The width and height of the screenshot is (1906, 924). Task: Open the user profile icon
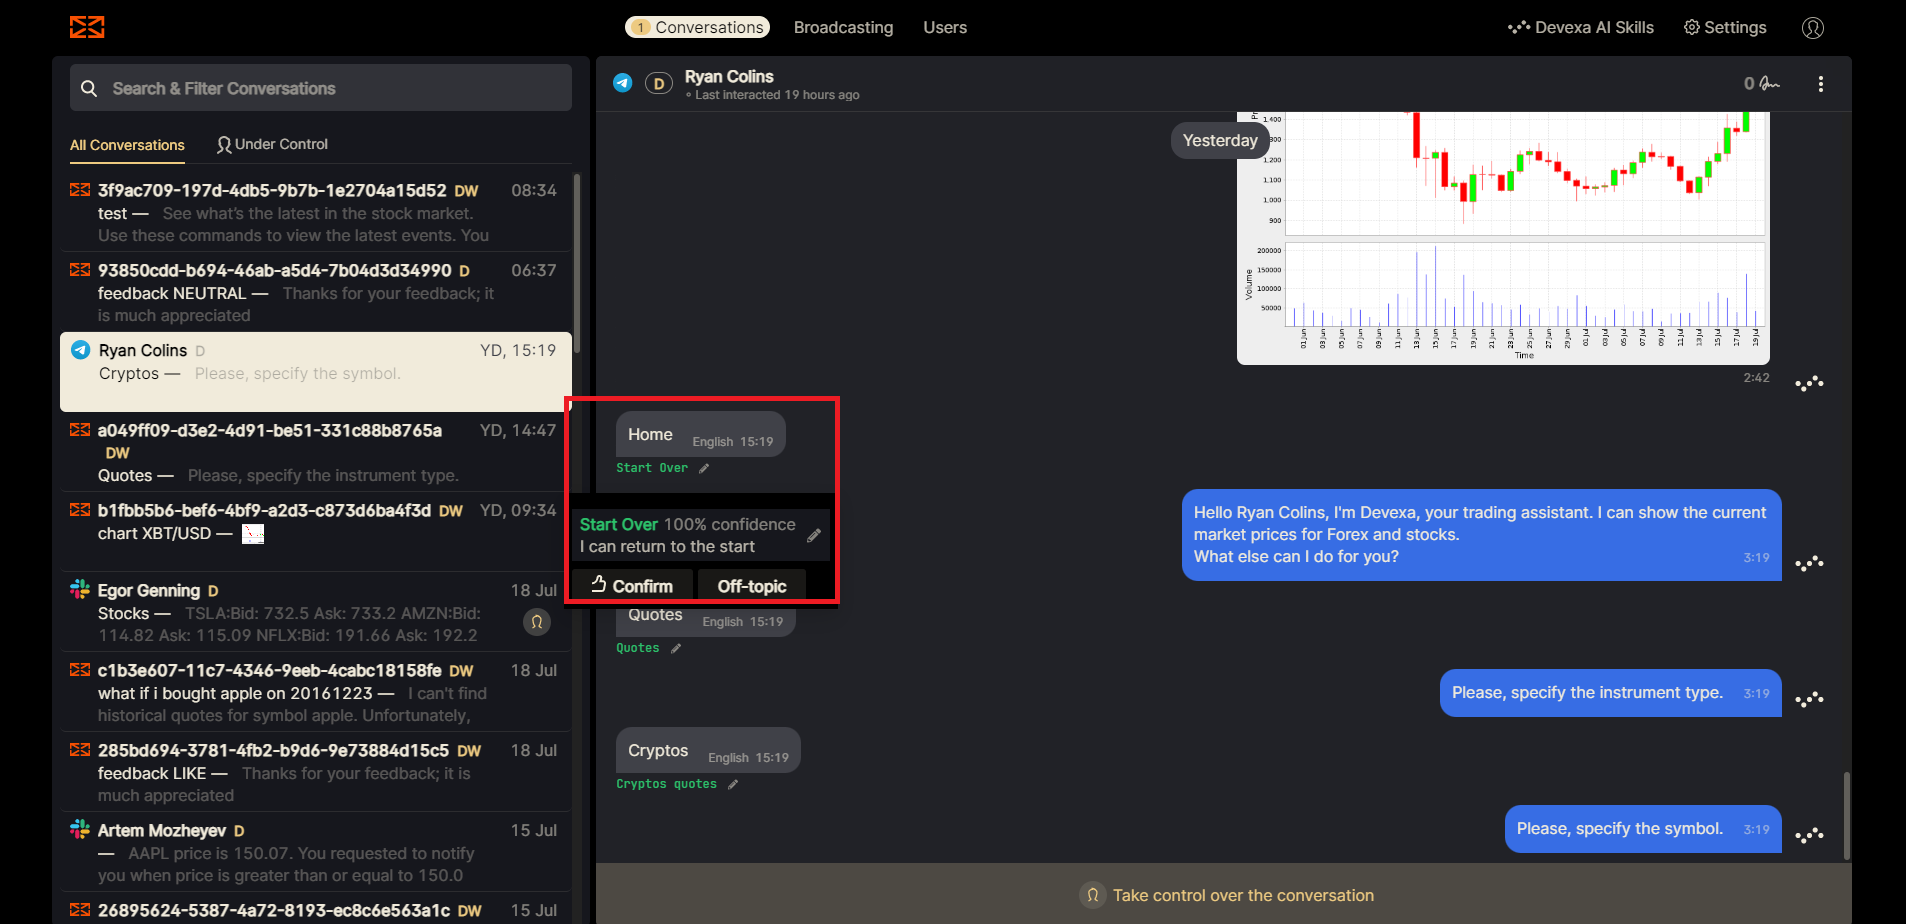[1812, 28]
